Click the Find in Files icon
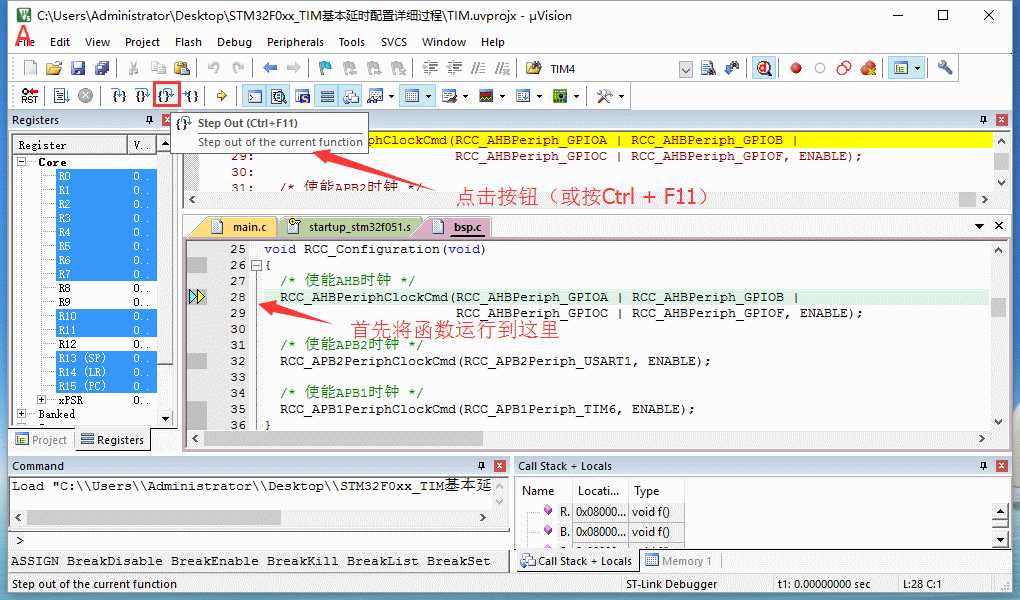1020x600 pixels. click(533, 68)
